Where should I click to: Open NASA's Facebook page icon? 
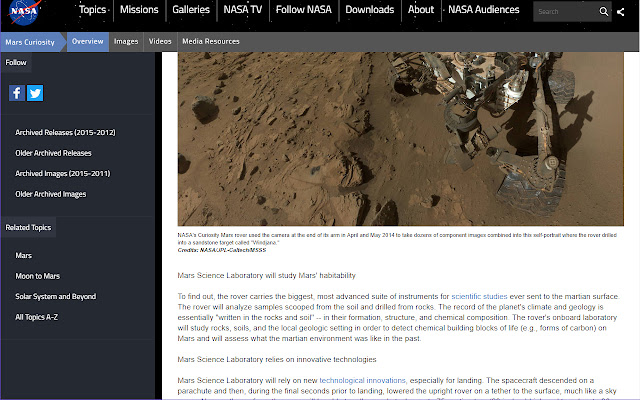(x=17, y=93)
